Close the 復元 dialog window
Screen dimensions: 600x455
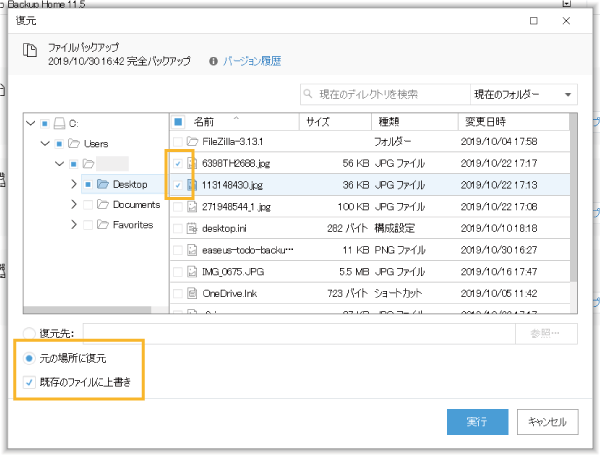tap(566, 21)
